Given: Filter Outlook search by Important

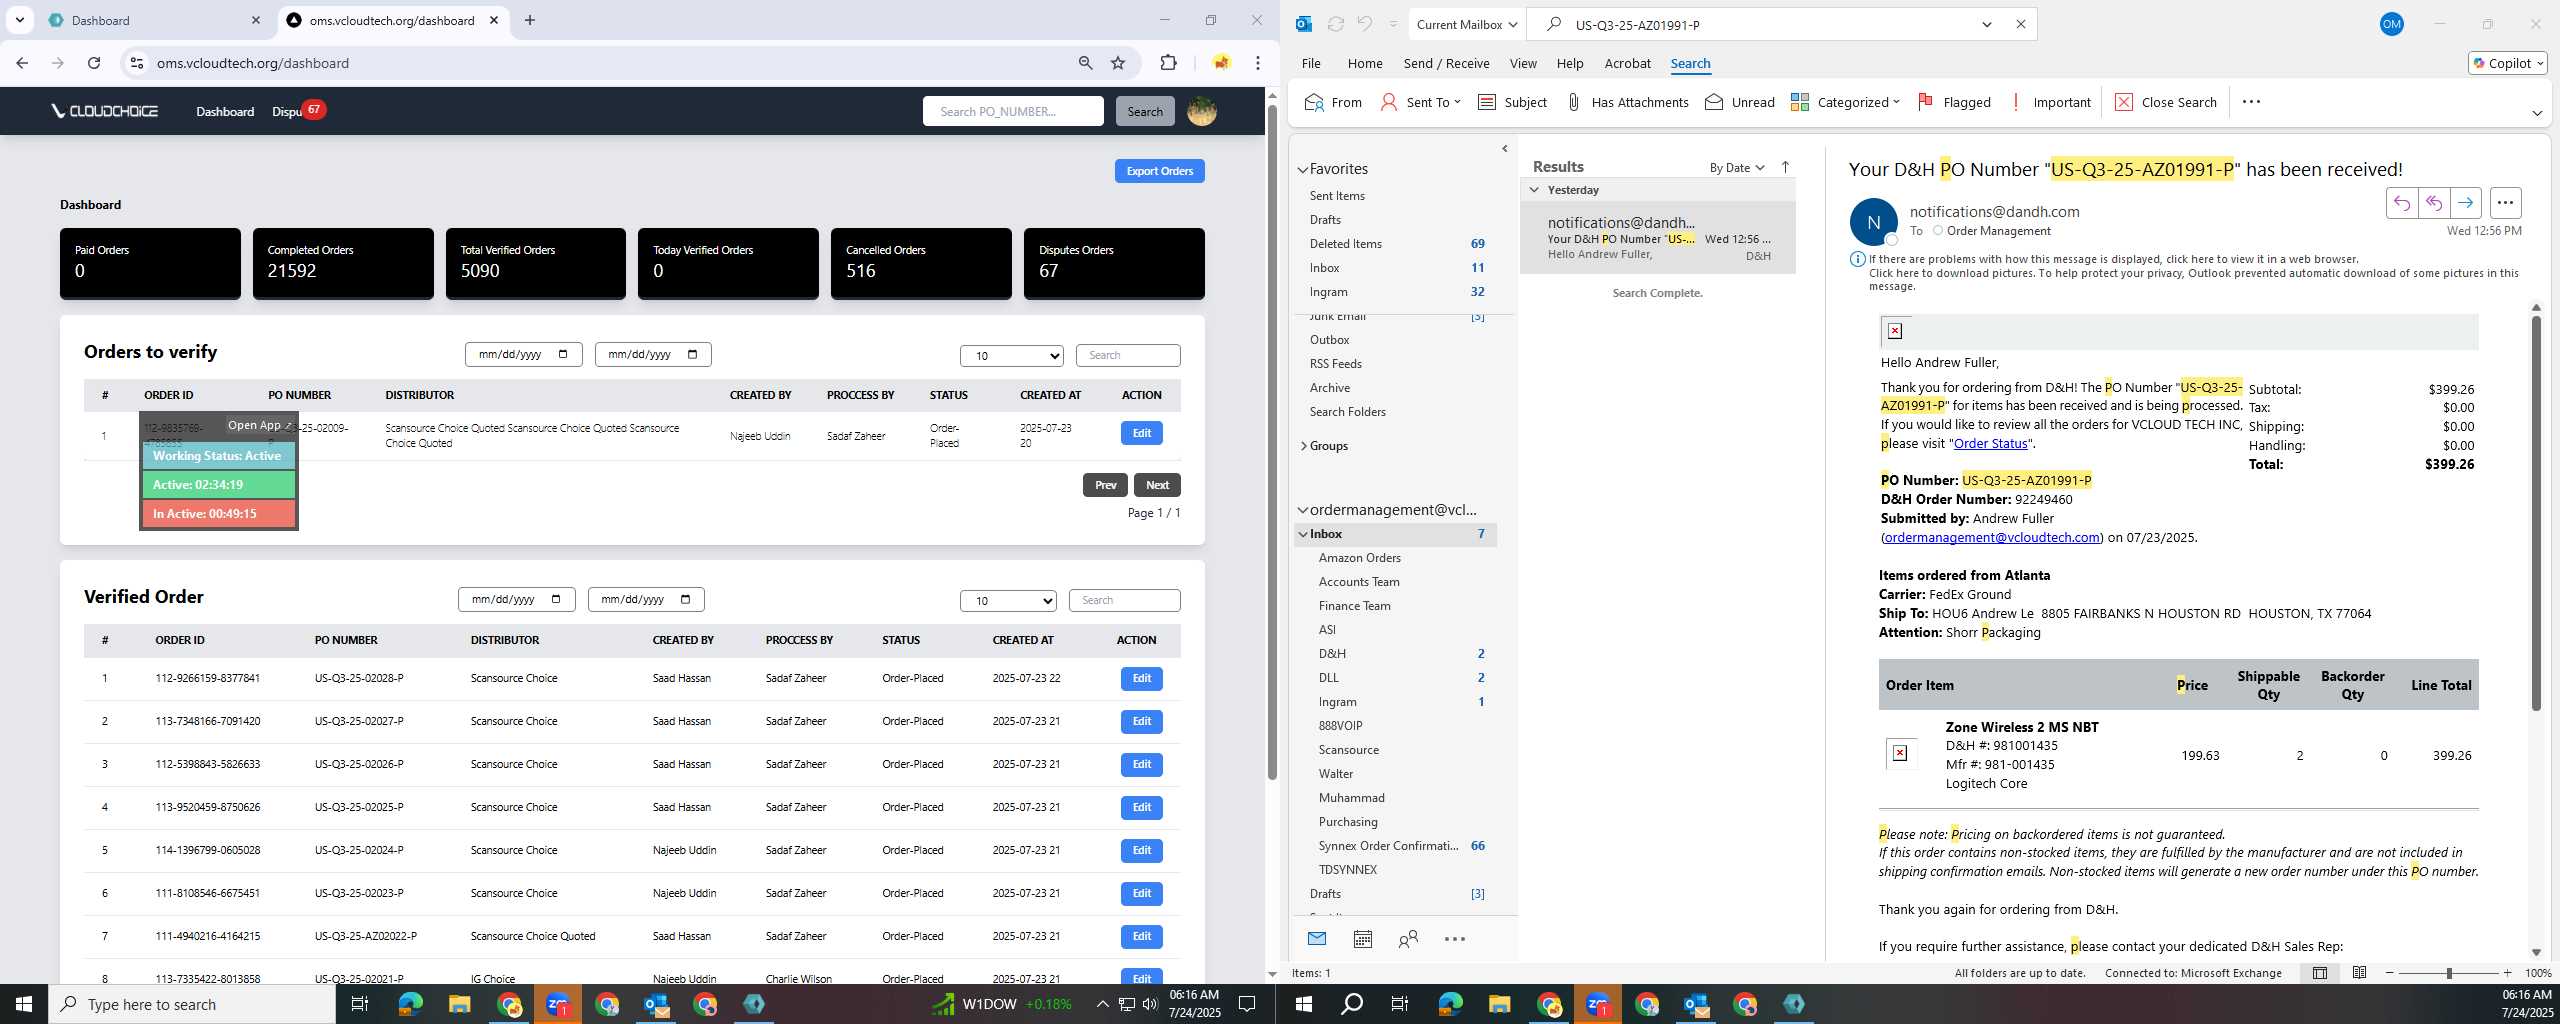Looking at the screenshot, I should [x=2049, y=102].
